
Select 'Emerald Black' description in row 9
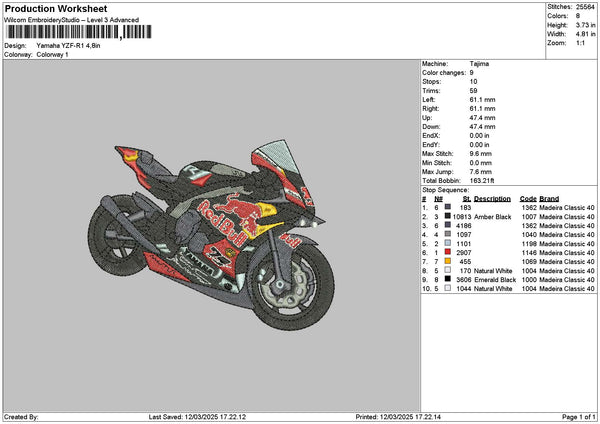(495, 280)
